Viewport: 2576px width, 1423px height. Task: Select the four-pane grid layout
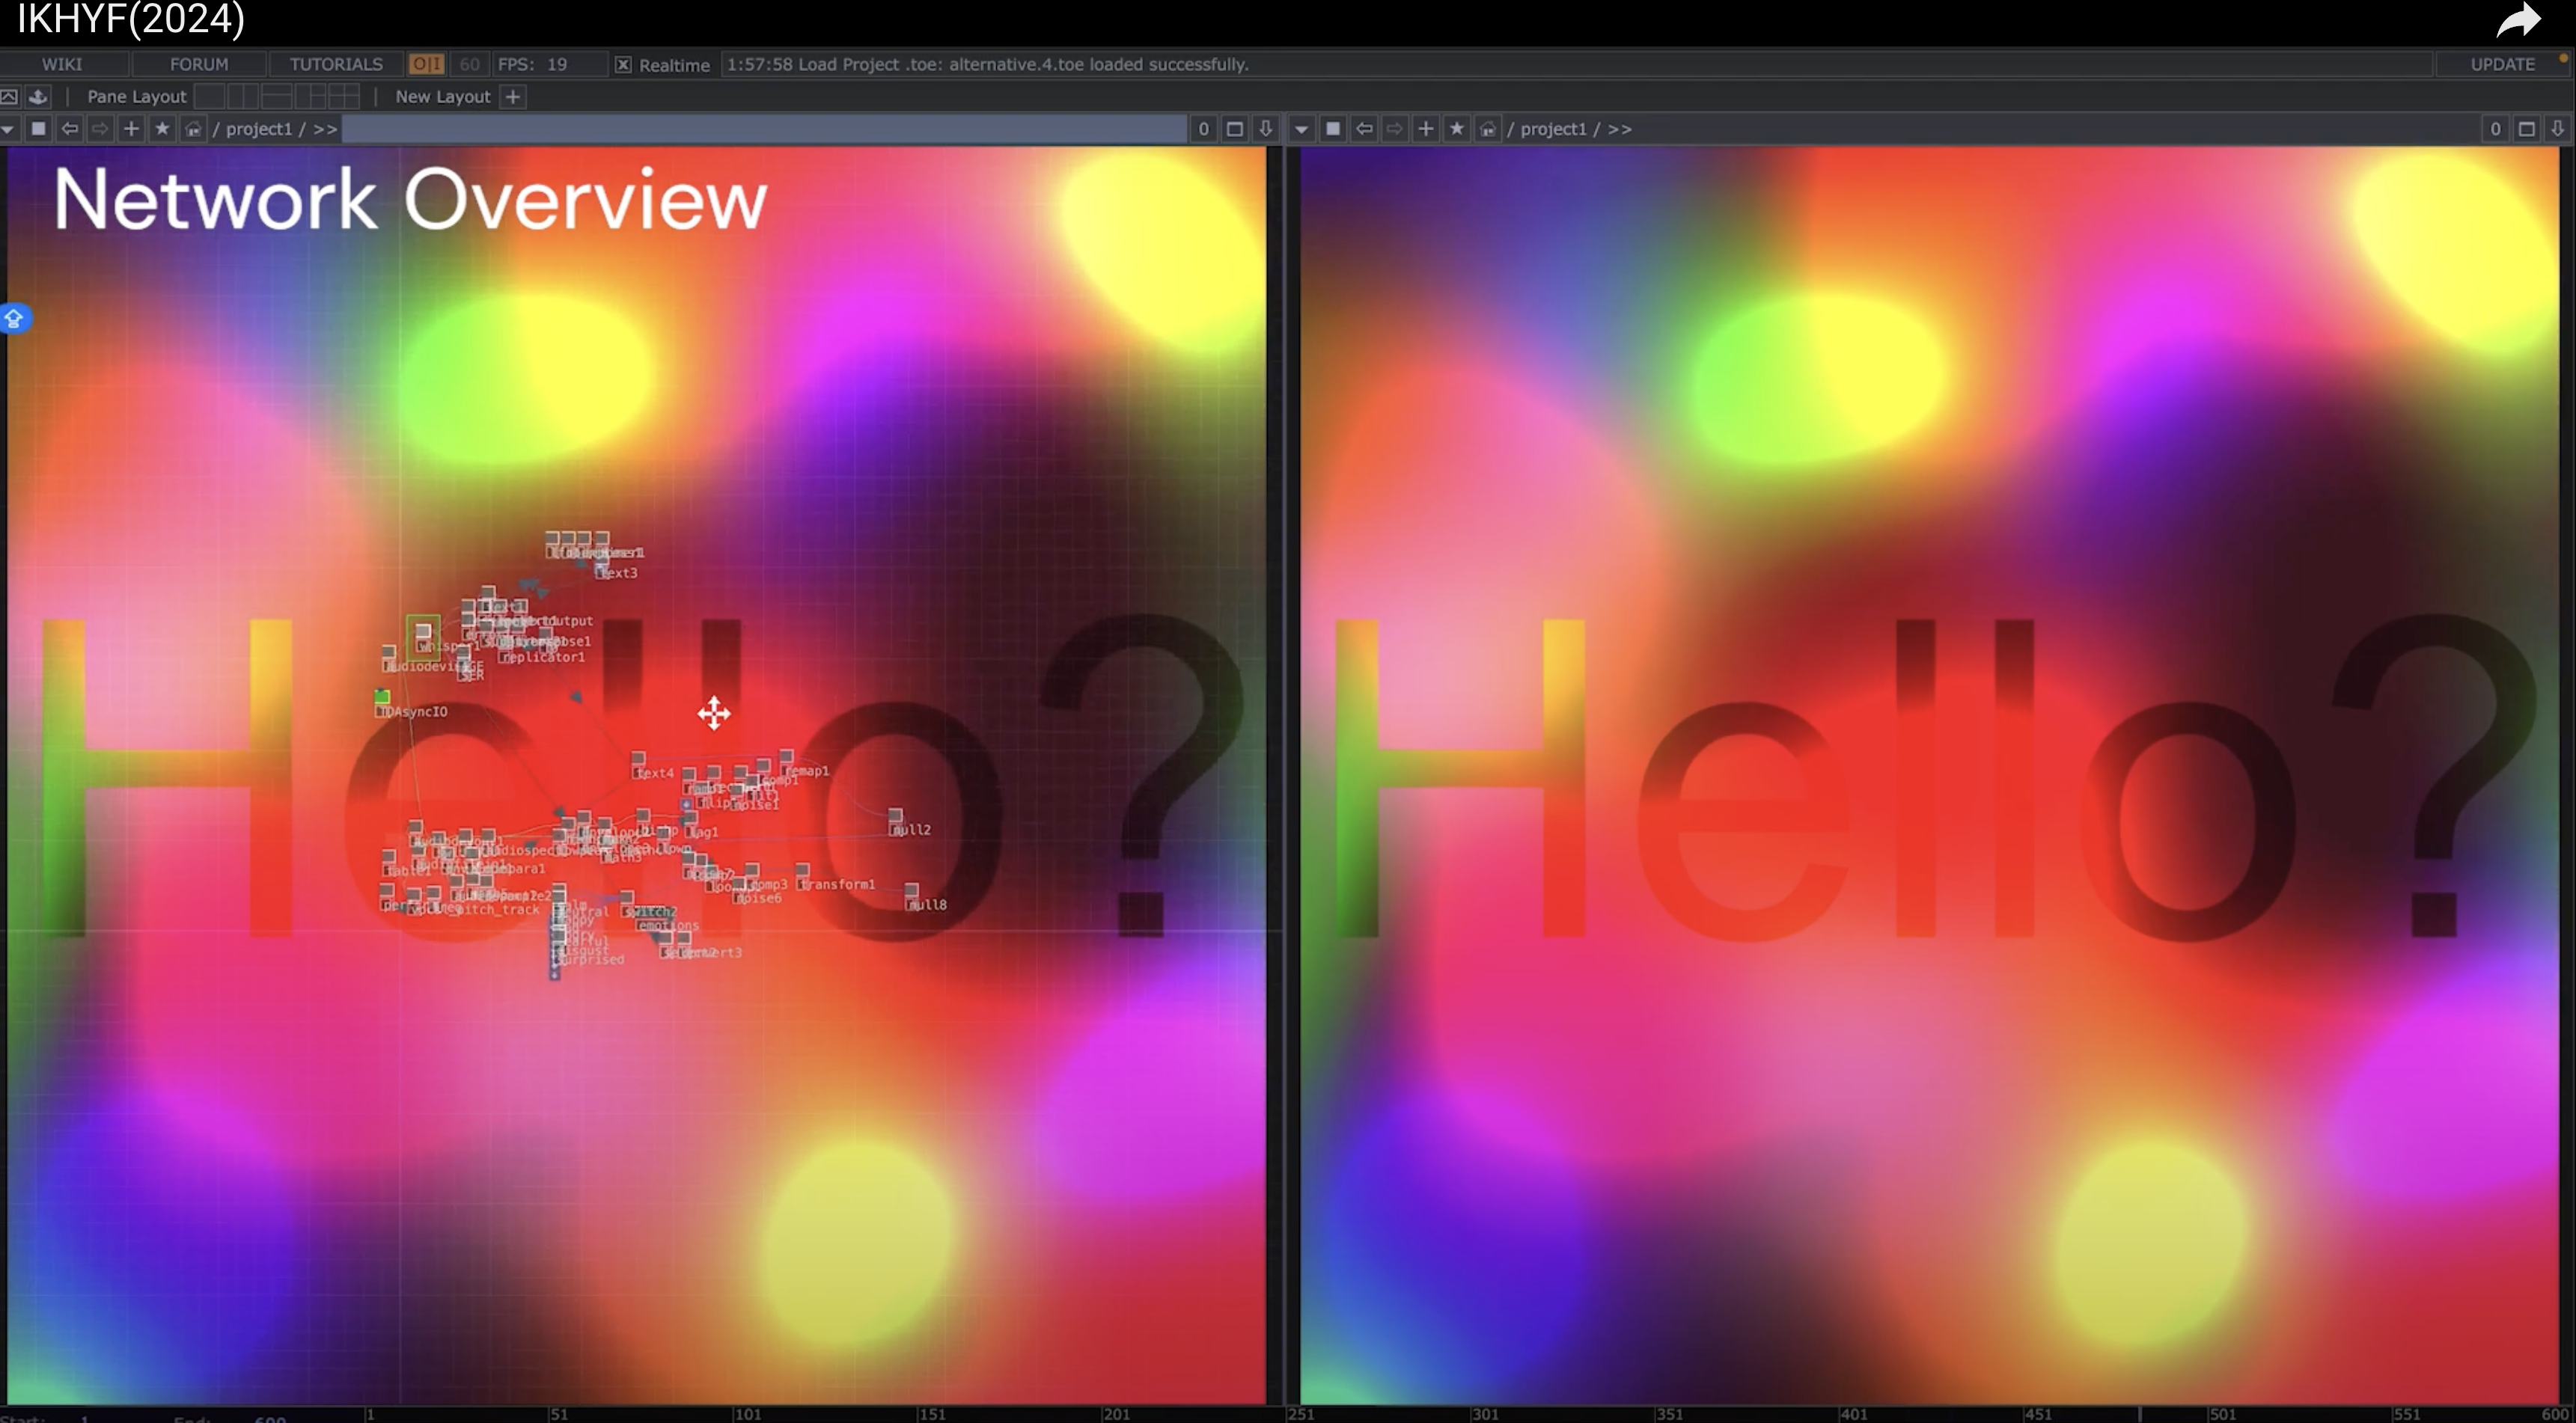(343, 97)
